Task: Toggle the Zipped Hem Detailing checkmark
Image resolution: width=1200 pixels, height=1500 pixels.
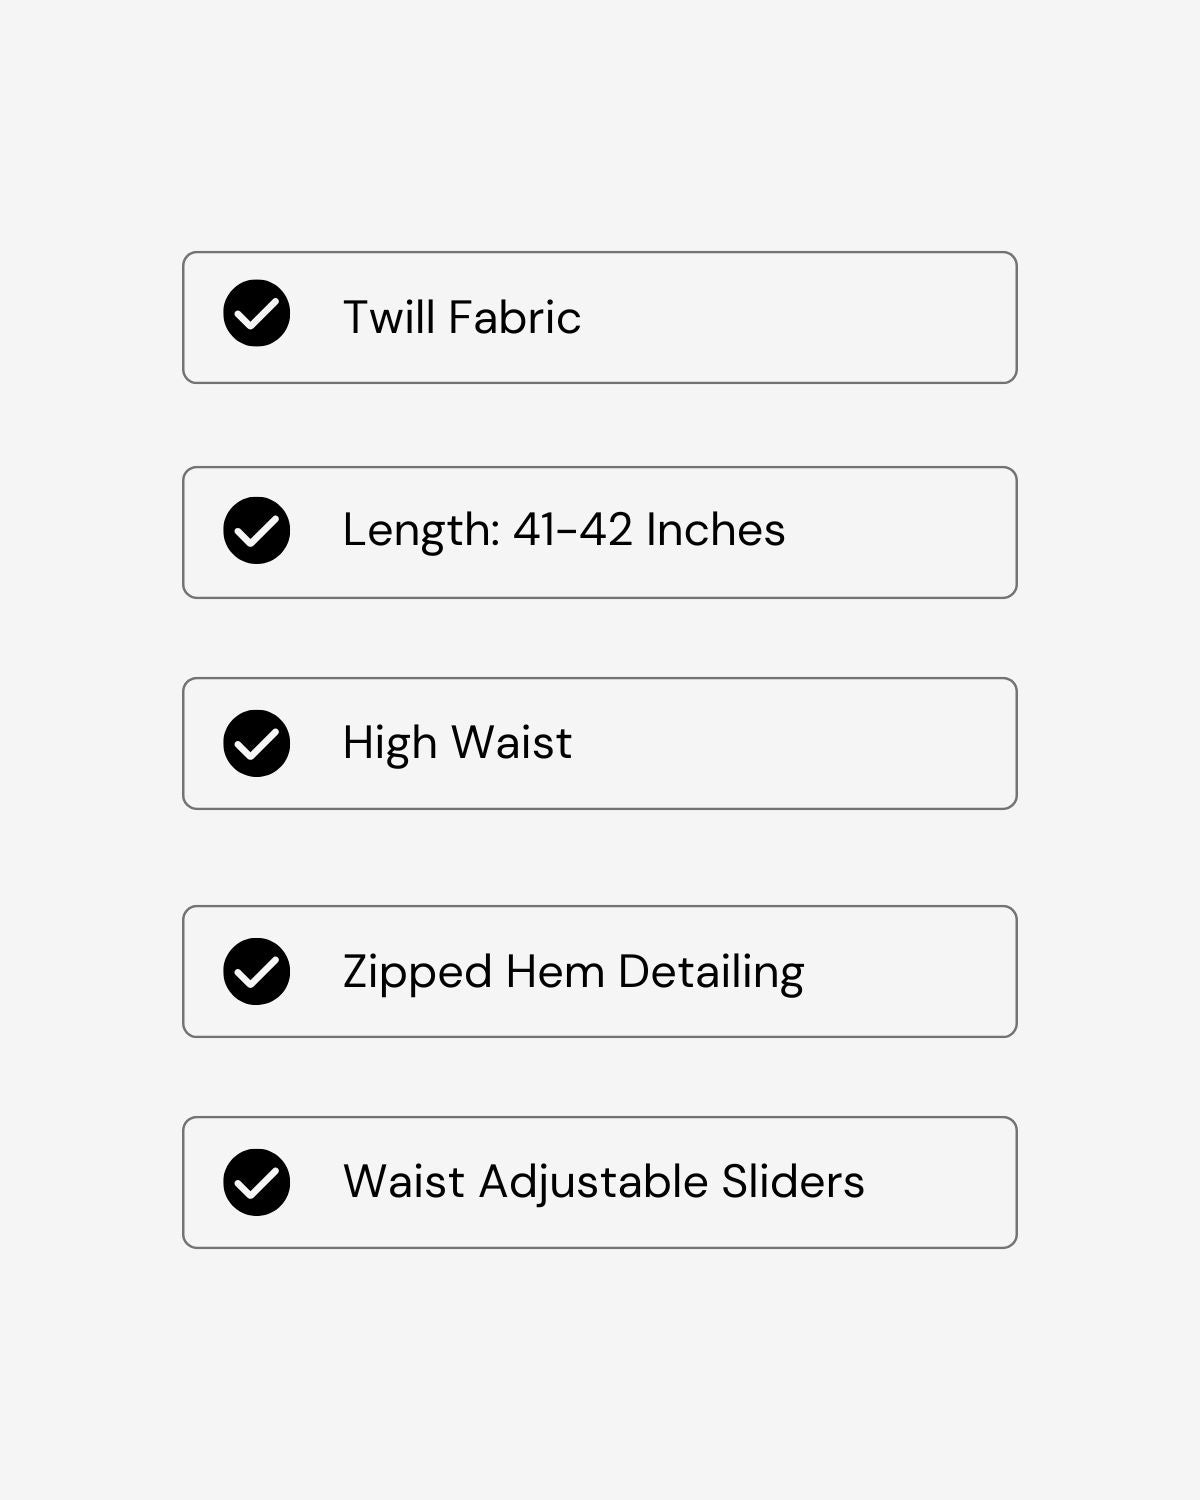Action: (257, 971)
